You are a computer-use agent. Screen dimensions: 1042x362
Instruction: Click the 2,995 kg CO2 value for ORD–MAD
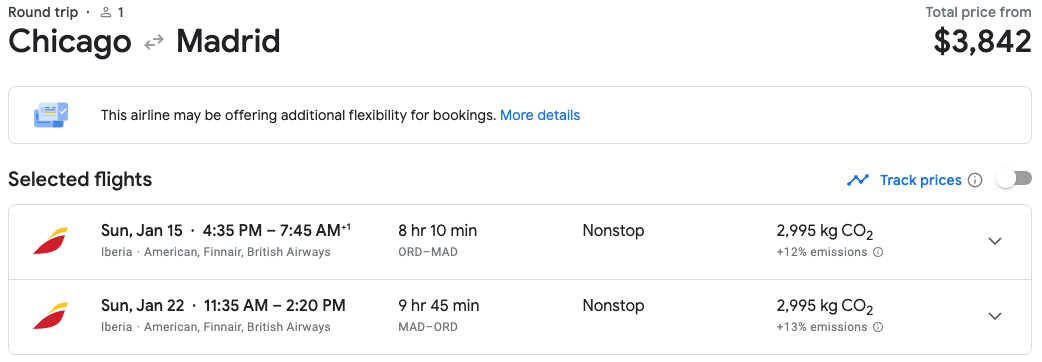click(825, 232)
